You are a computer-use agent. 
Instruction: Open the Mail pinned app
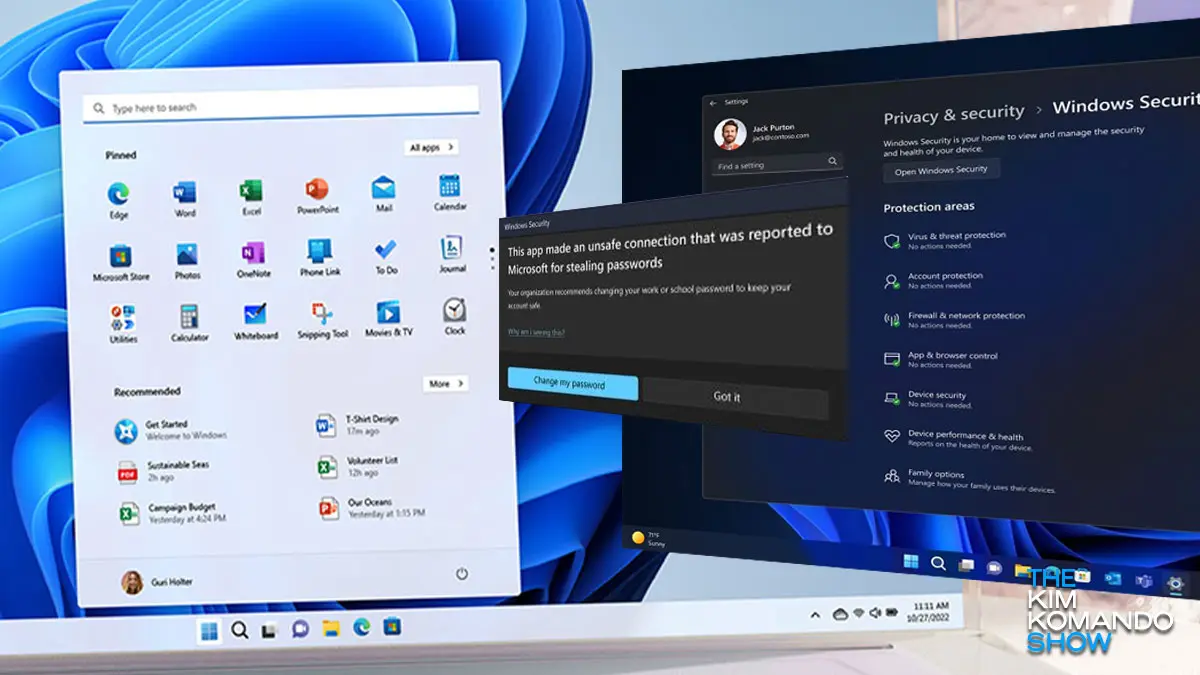pos(383,194)
